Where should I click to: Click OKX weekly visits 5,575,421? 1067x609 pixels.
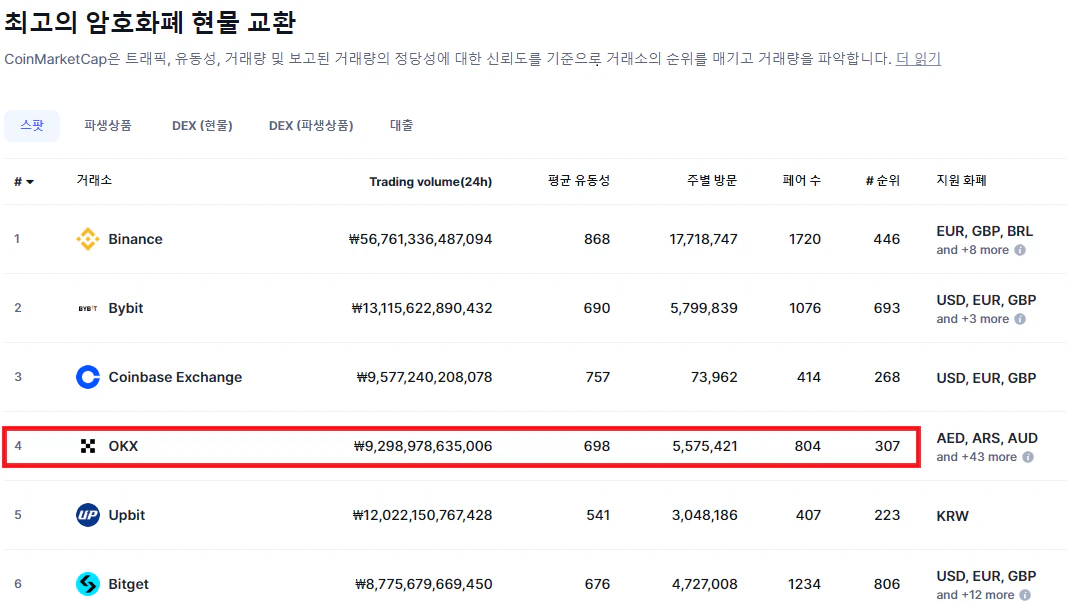[705, 446]
